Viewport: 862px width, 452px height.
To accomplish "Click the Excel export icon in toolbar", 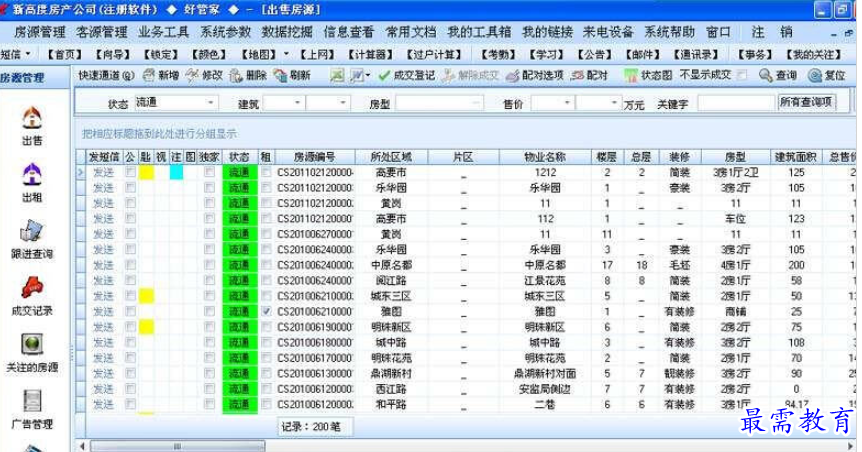I will (337, 75).
